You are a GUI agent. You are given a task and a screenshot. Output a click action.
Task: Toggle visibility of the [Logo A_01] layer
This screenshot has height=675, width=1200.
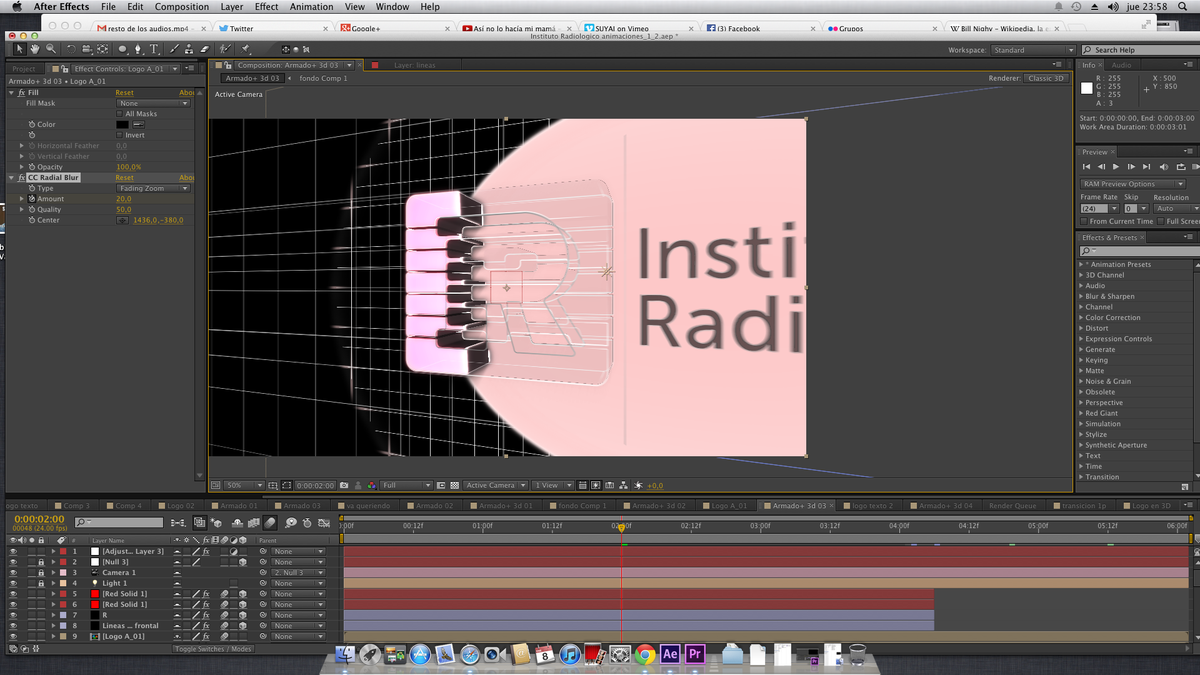tap(13, 636)
